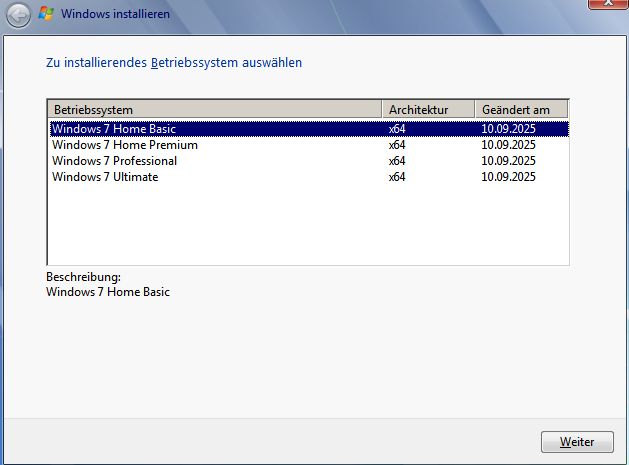Go back with the round arrow button
Screen dimensions: 629x465
(x=18, y=15)
